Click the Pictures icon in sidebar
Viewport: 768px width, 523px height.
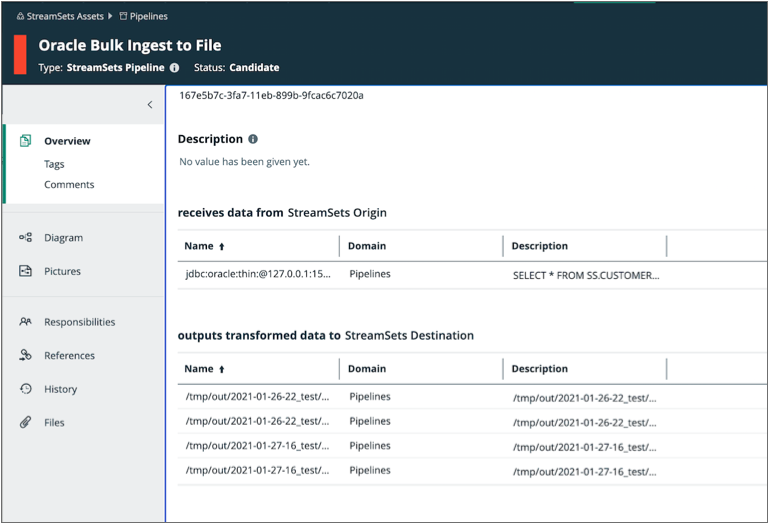click(x=26, y=271)
